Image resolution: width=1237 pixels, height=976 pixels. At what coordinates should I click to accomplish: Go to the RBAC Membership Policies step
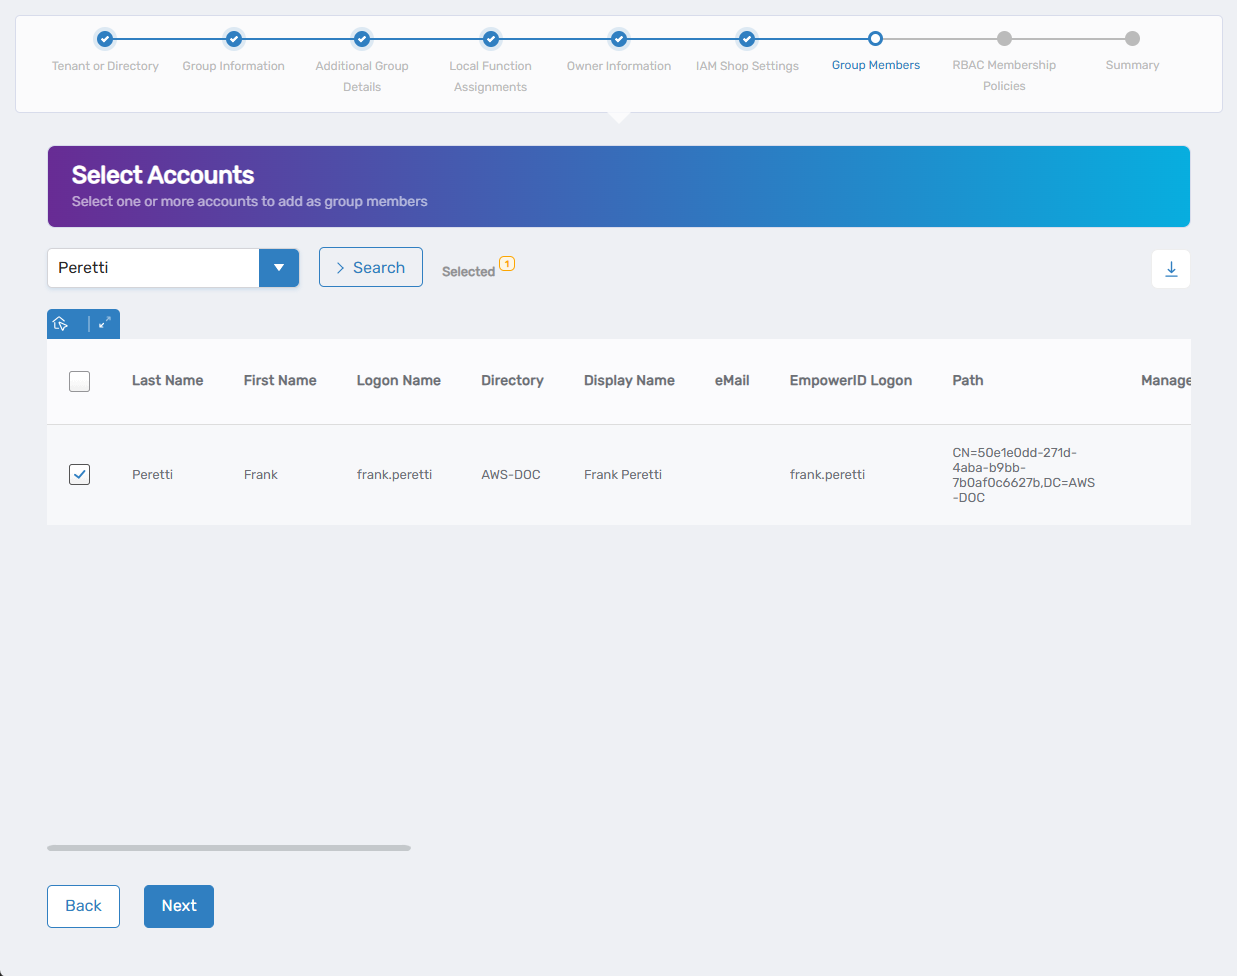pos(1004,39)
